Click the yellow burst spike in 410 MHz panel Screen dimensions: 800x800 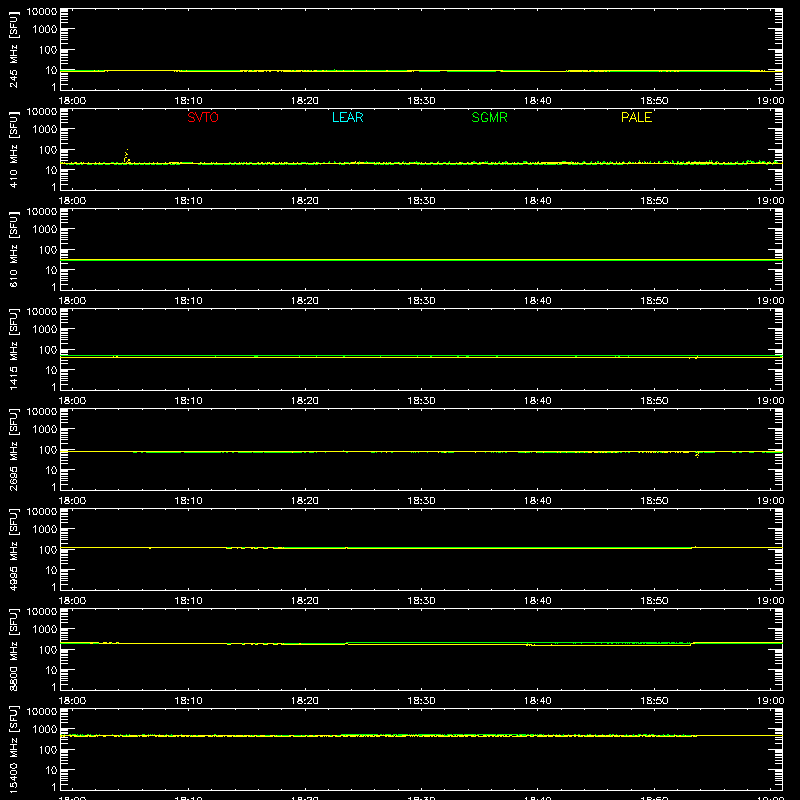(127, 156)
